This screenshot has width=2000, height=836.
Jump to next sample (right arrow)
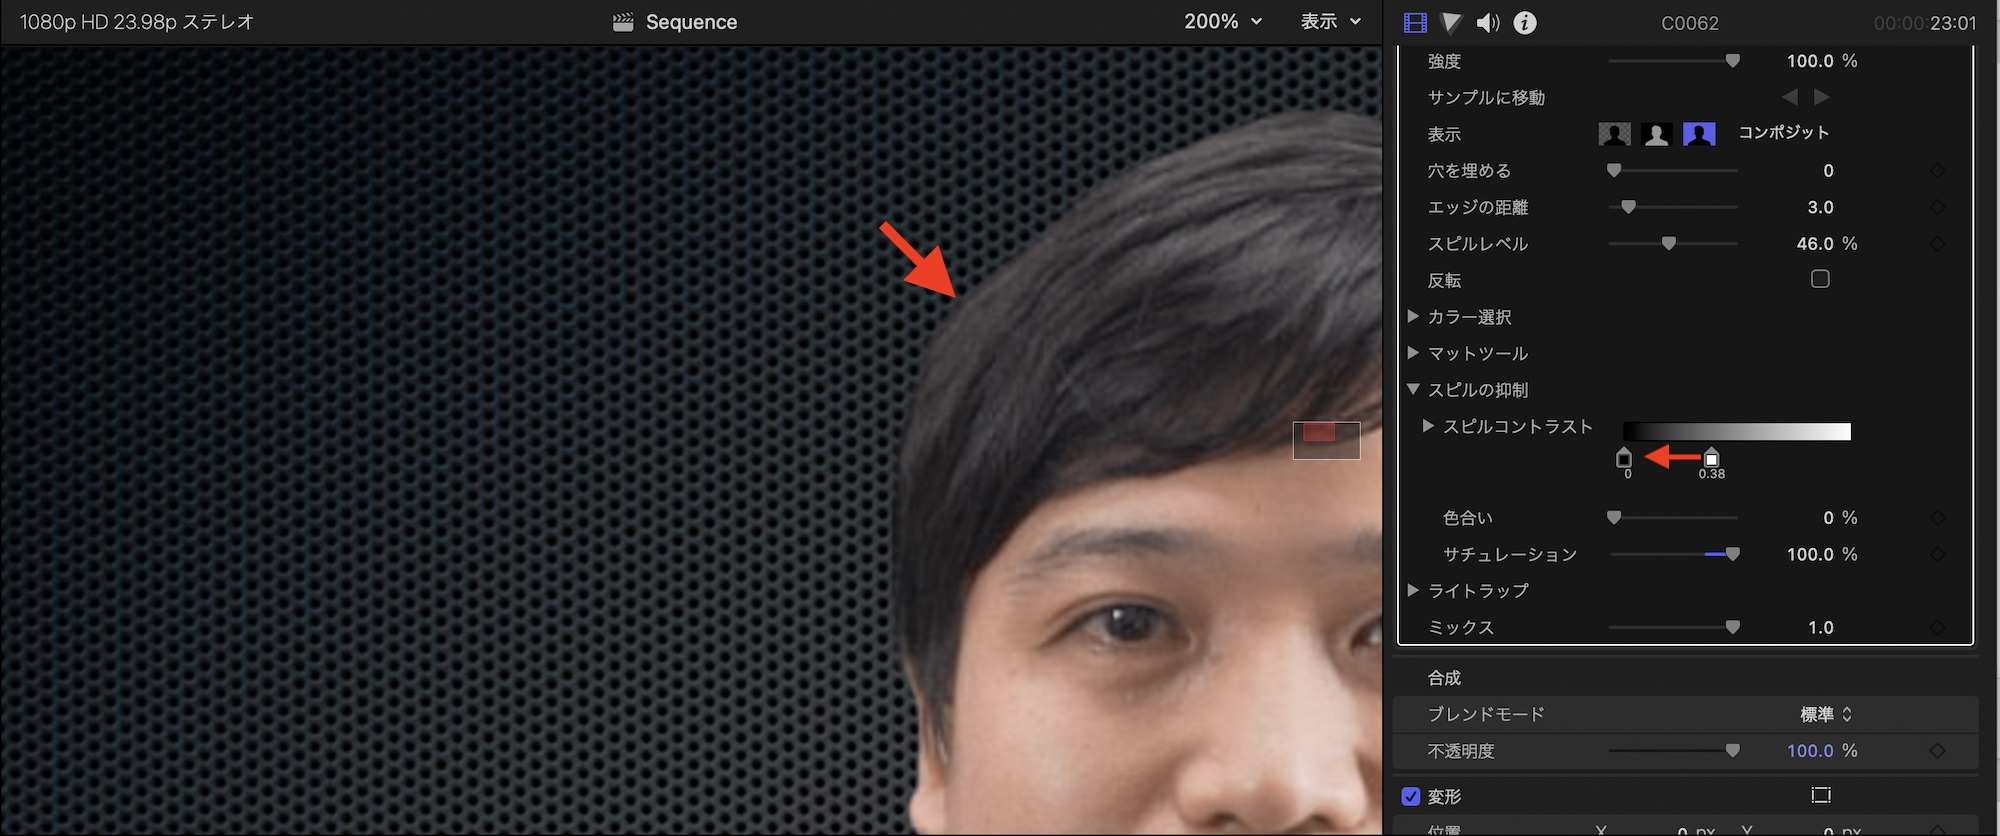tap(1822, 97)
